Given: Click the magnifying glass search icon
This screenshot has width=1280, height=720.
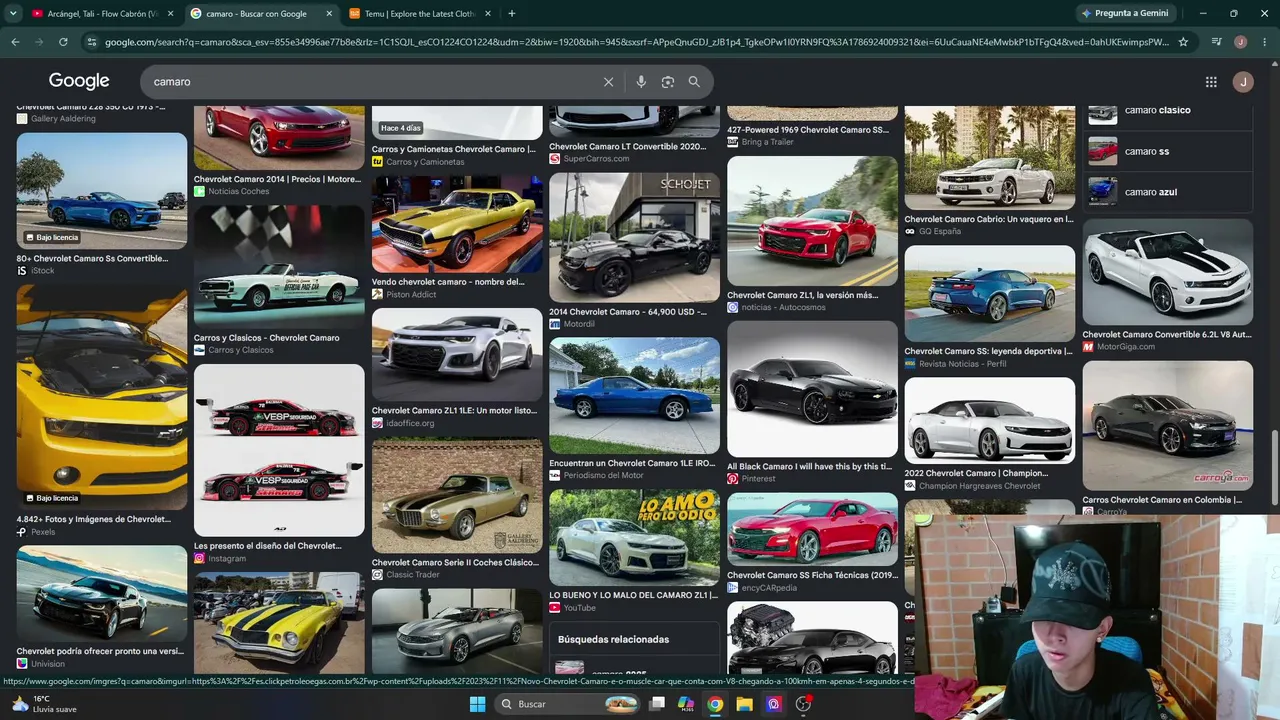Looking at the screenshot, I should coord(694,82).
